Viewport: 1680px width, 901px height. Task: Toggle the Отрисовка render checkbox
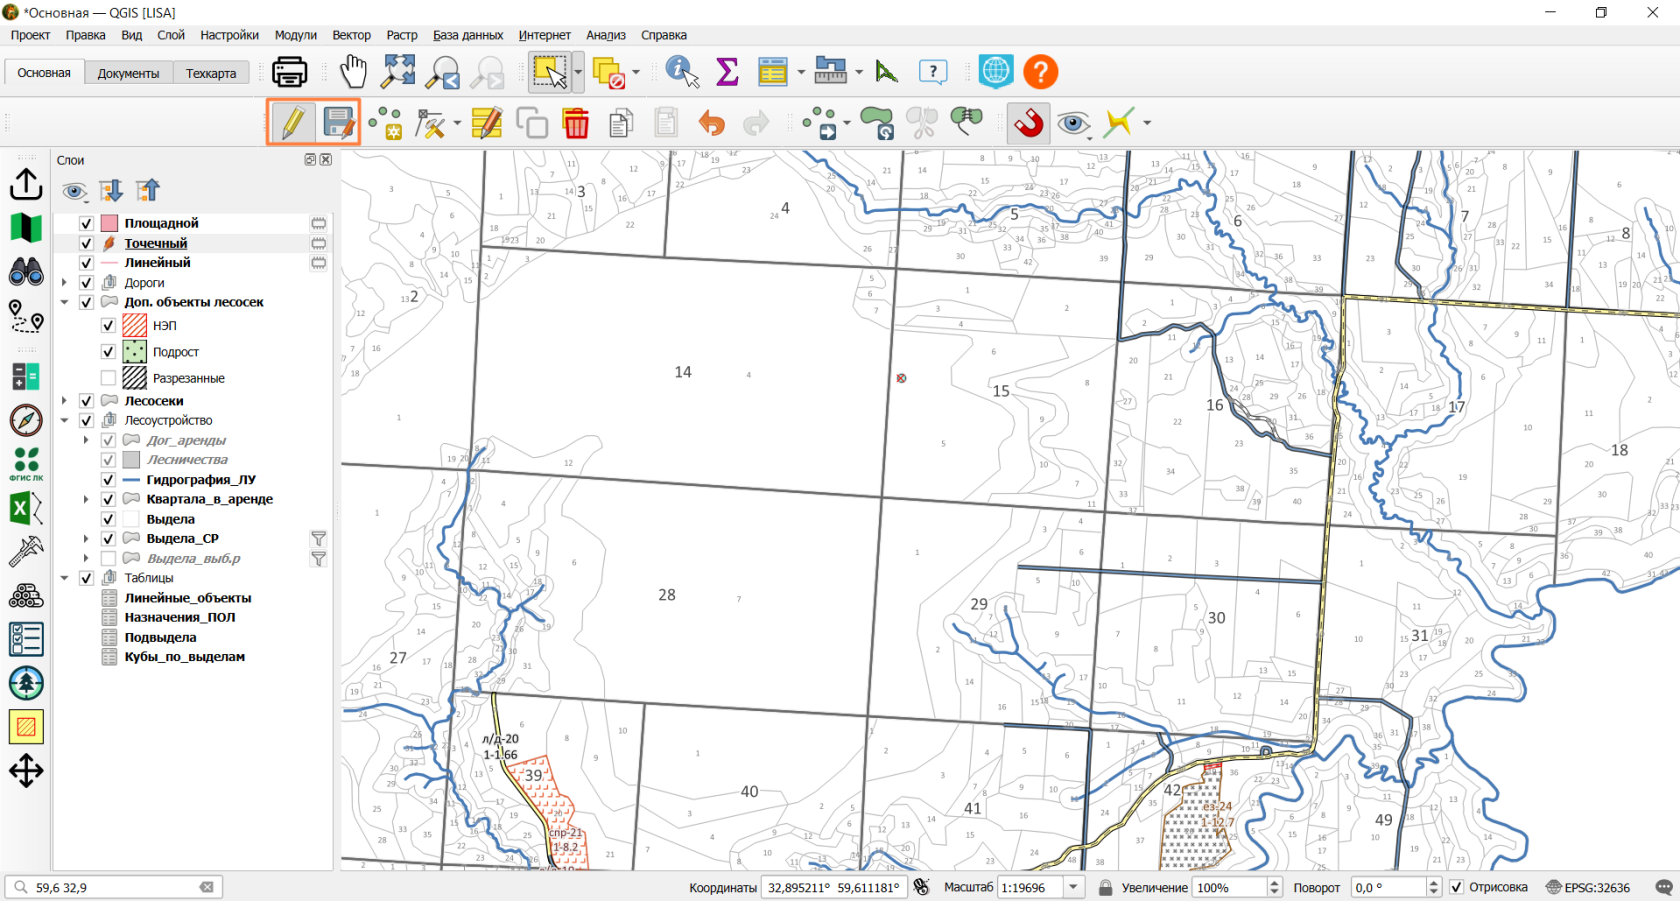tap(1456, 887)
